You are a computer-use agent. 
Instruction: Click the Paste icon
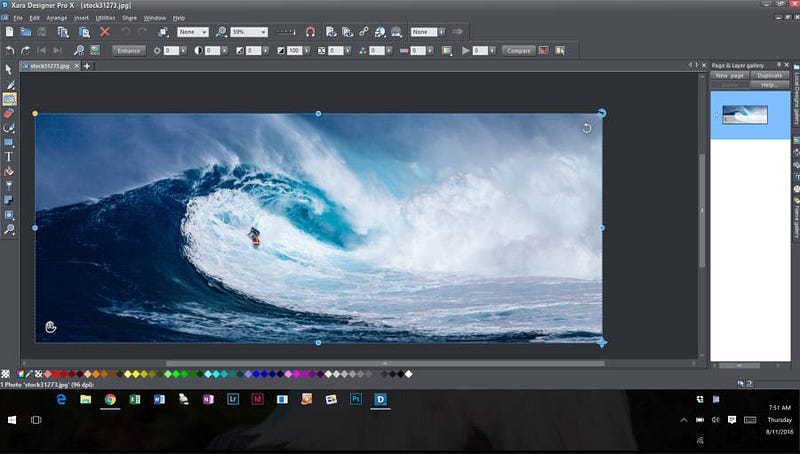(x=84, y=32)
